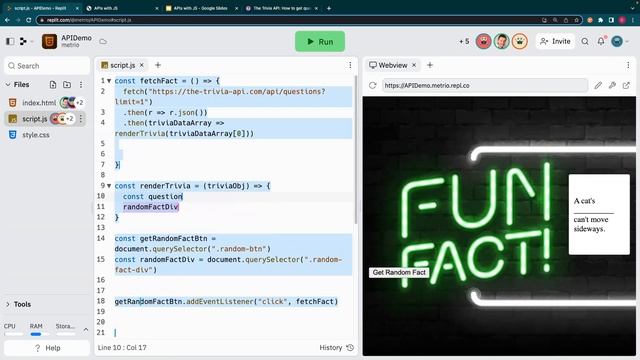Screen dimensions: 640x360
Task: Open browser extensions puzzle icon
Action: click(x=600, y=20)
